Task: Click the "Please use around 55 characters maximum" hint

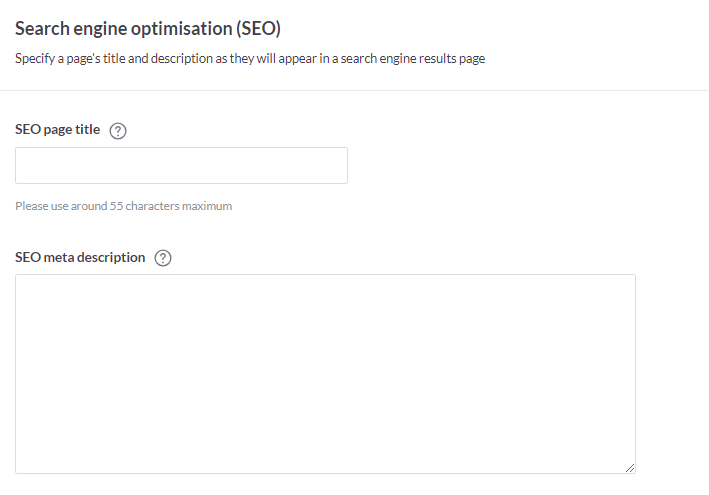Action: coord(123,206)
